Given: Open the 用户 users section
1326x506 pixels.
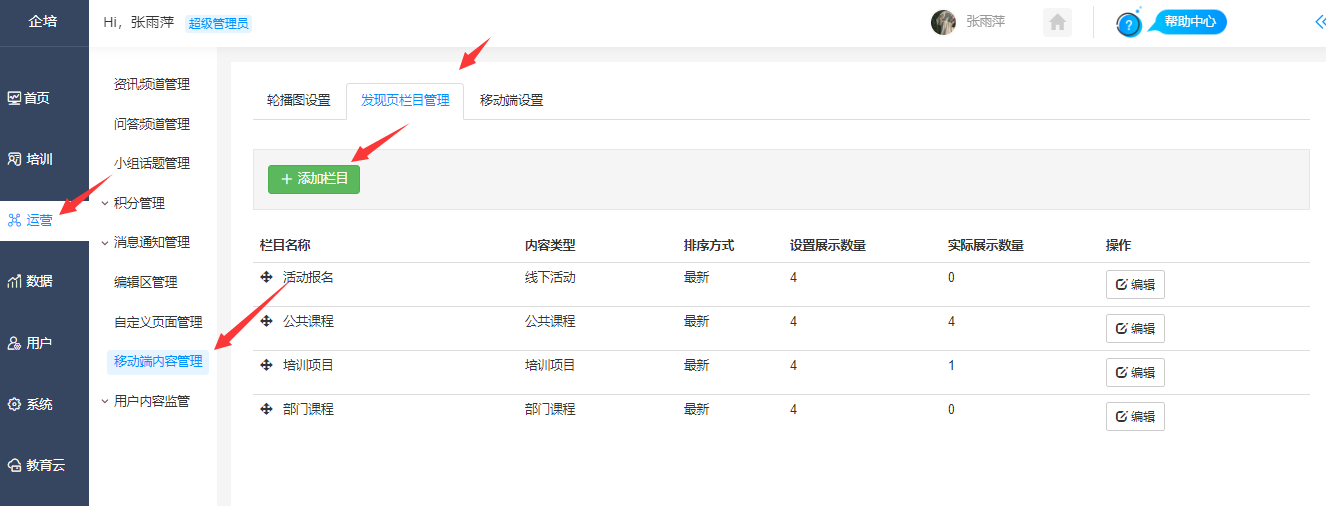Looking at the screenshot, I should click(30, 343).
